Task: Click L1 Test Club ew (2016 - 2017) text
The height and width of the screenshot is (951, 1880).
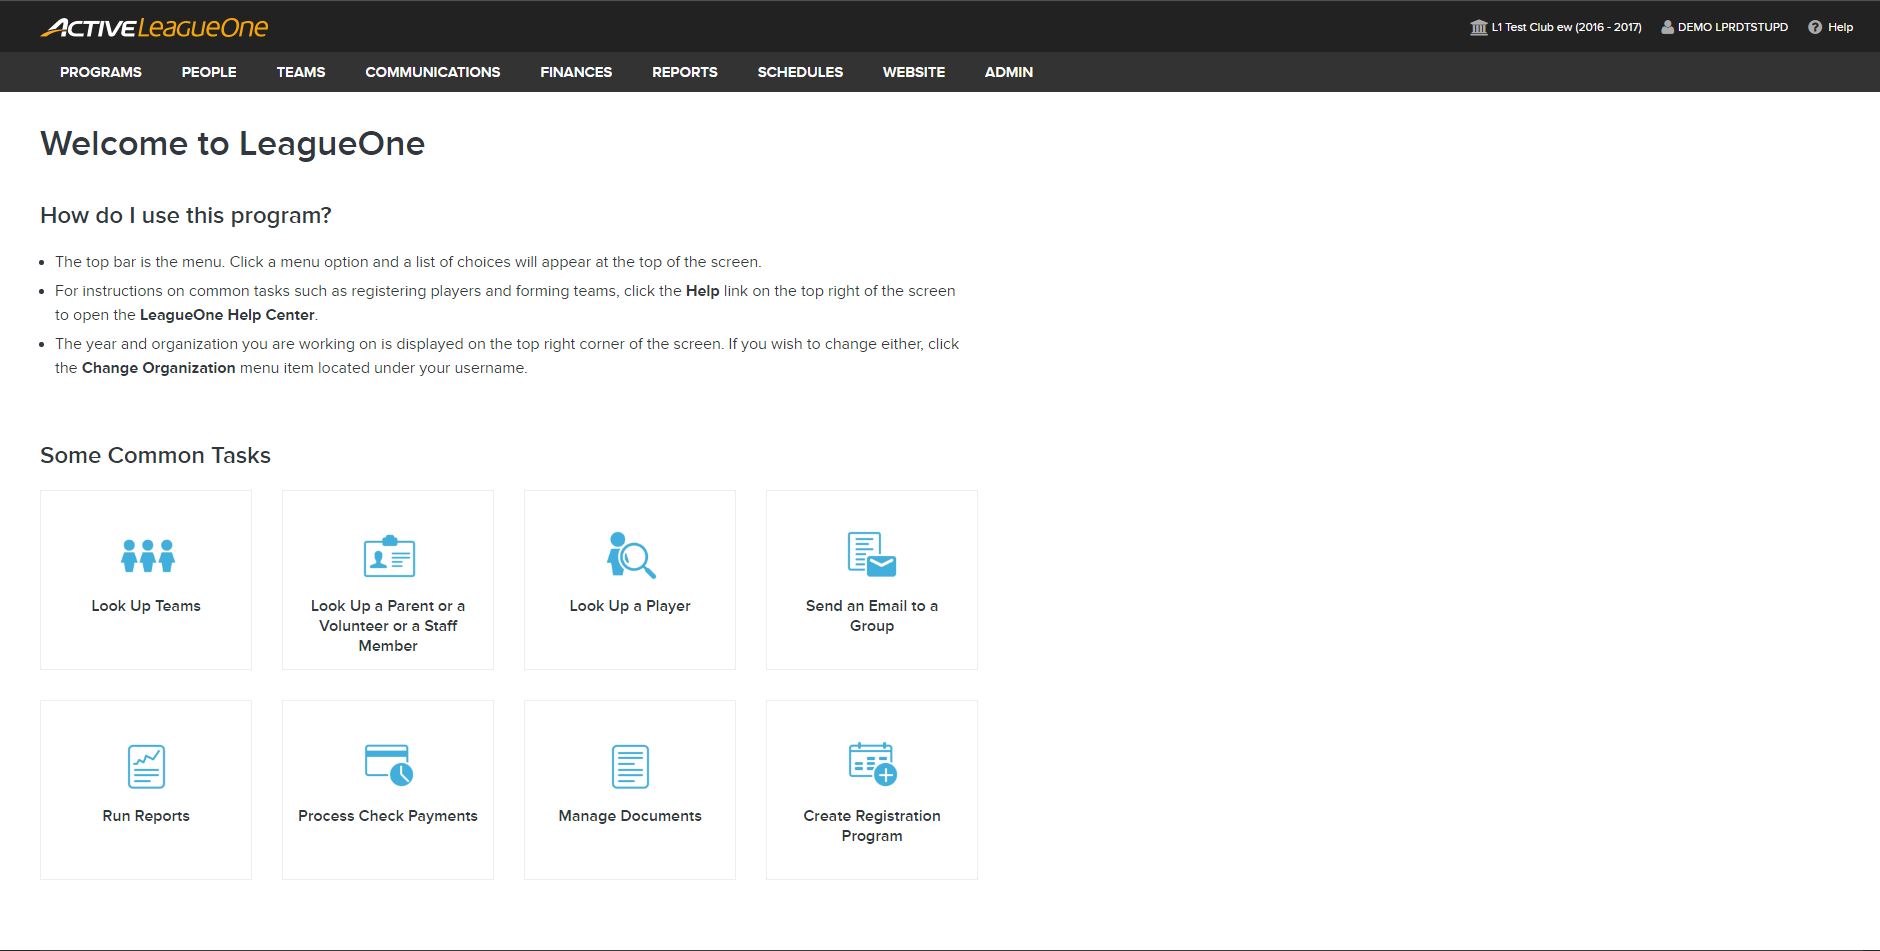Action: point(1567,27)
